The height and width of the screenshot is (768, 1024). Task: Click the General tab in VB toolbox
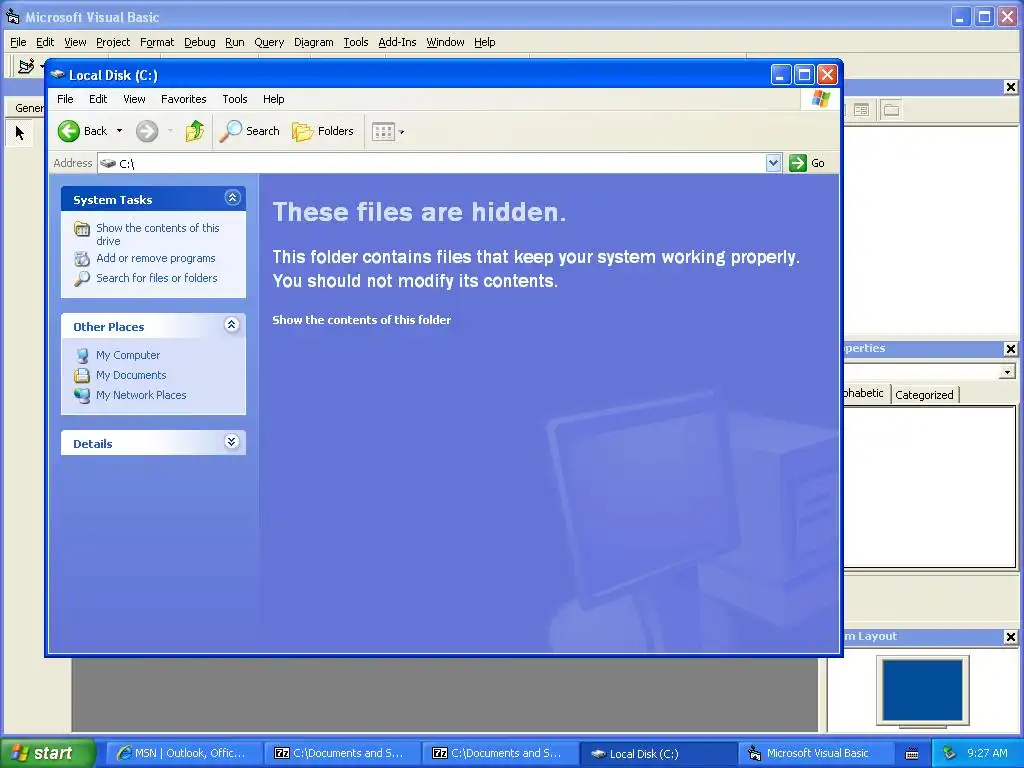pyautogui.click(x=29, y=108)
